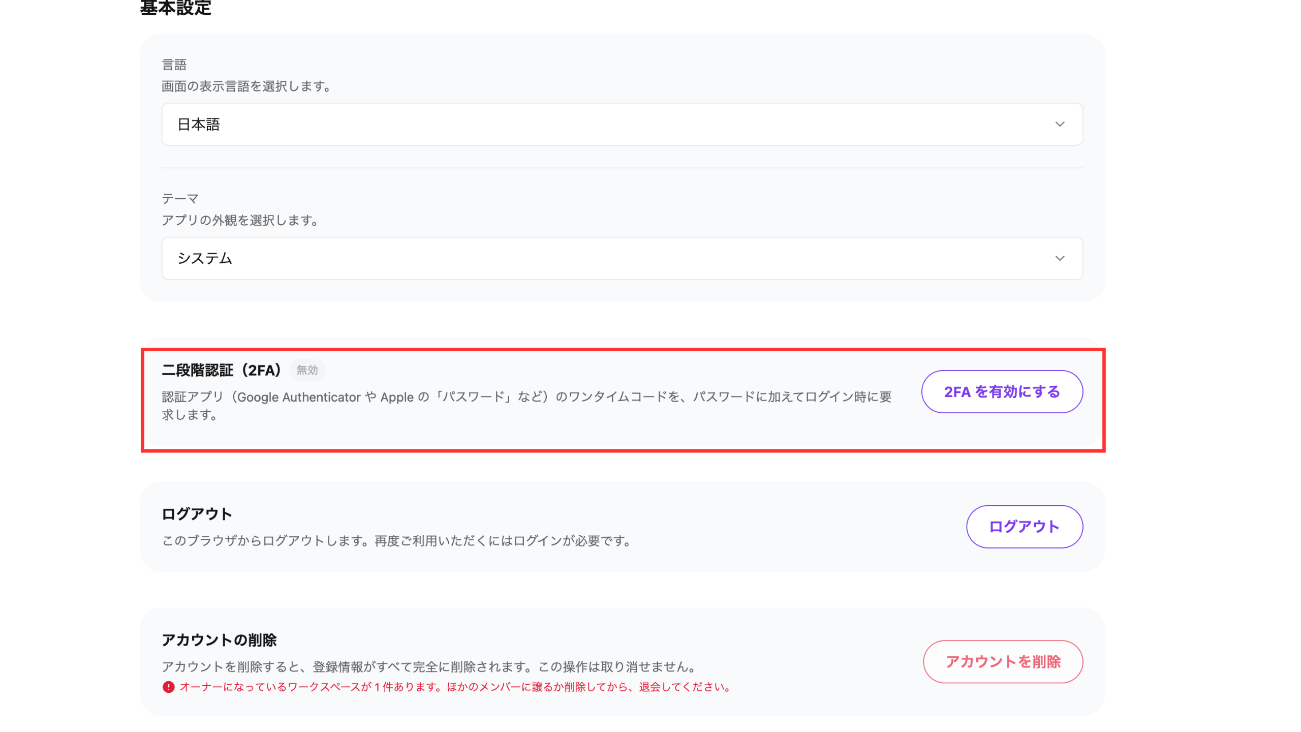
Task: Click the 2FA description mentioning Google Authenticator
Action: pyautogui.click(x=527, y=405)
